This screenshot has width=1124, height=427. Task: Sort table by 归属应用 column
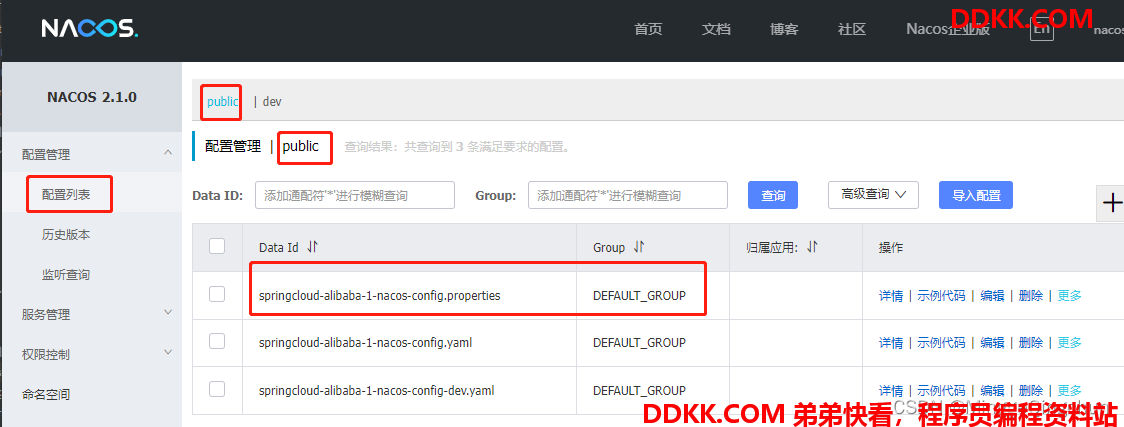point(812,247)
